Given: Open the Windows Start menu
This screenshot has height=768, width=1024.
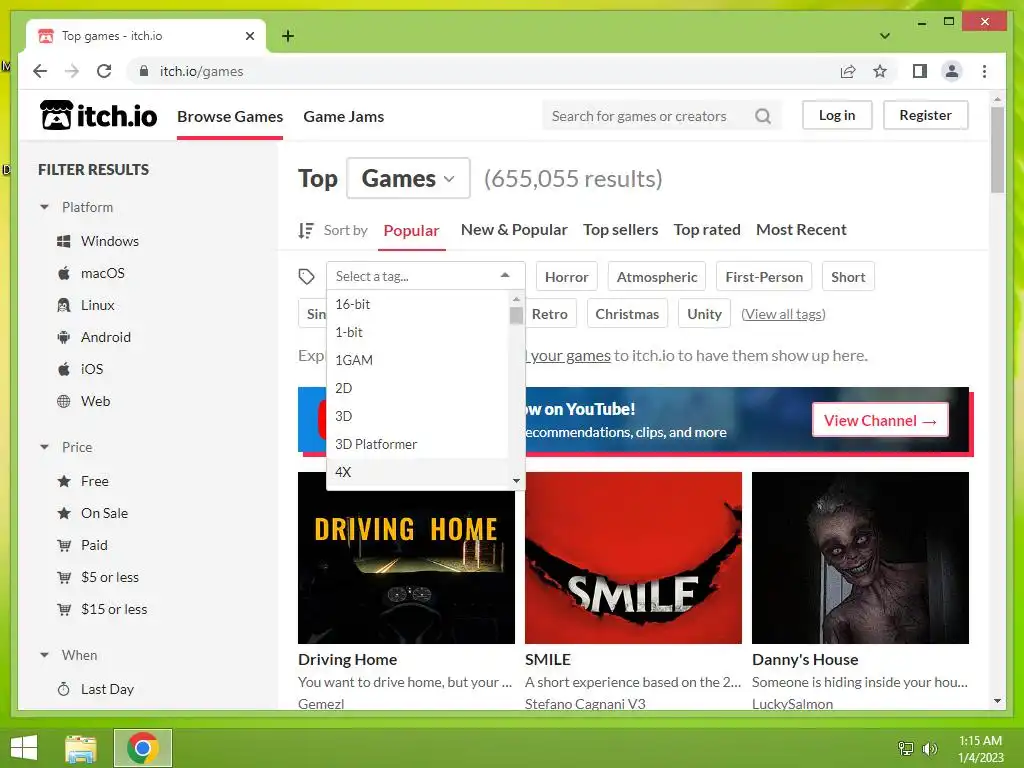Looking at the screenshot, I should 24,748.
